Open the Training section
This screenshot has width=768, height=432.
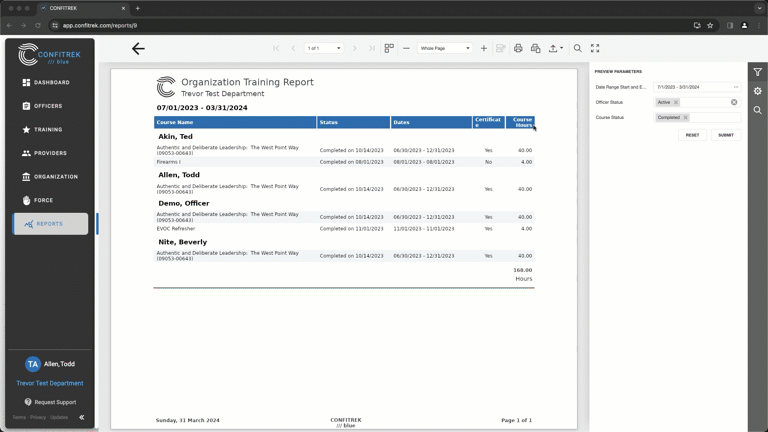pos(50,129)
